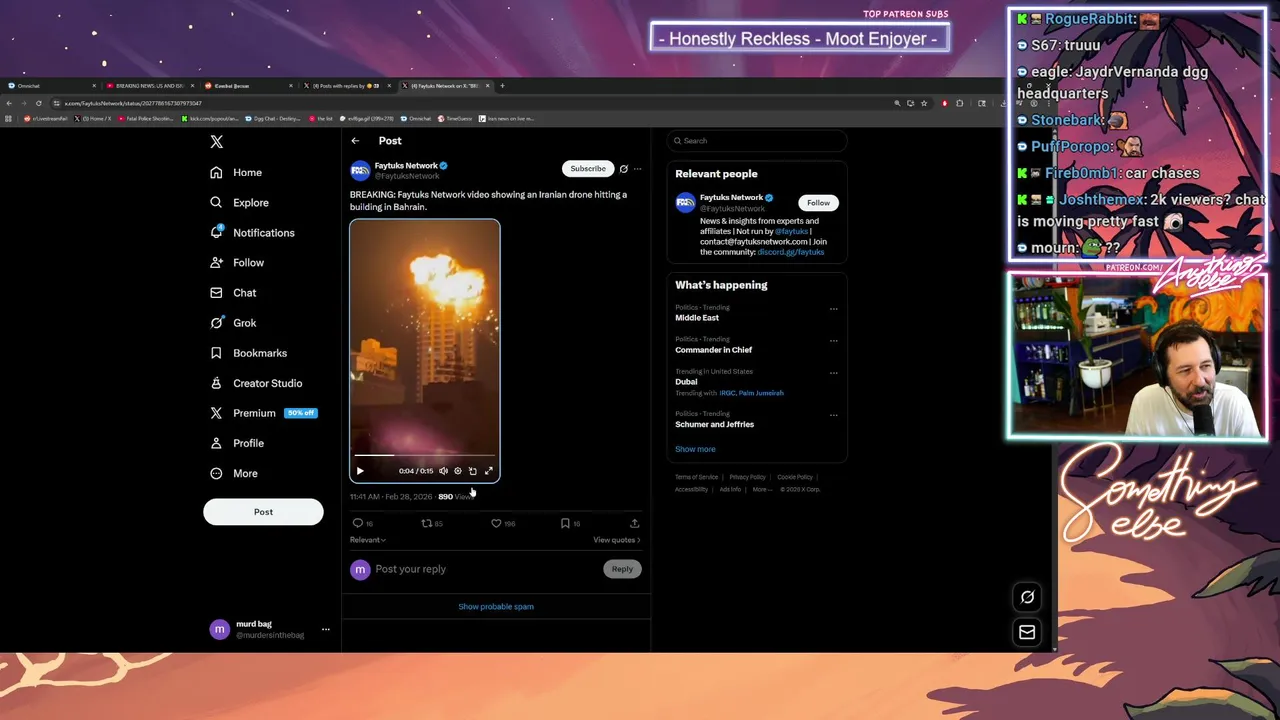This screenshot has width=1280, height=720.
Task: Click overlay refresh icon above mail icon
Action: pyautogui.click(x=1027, y=597)
